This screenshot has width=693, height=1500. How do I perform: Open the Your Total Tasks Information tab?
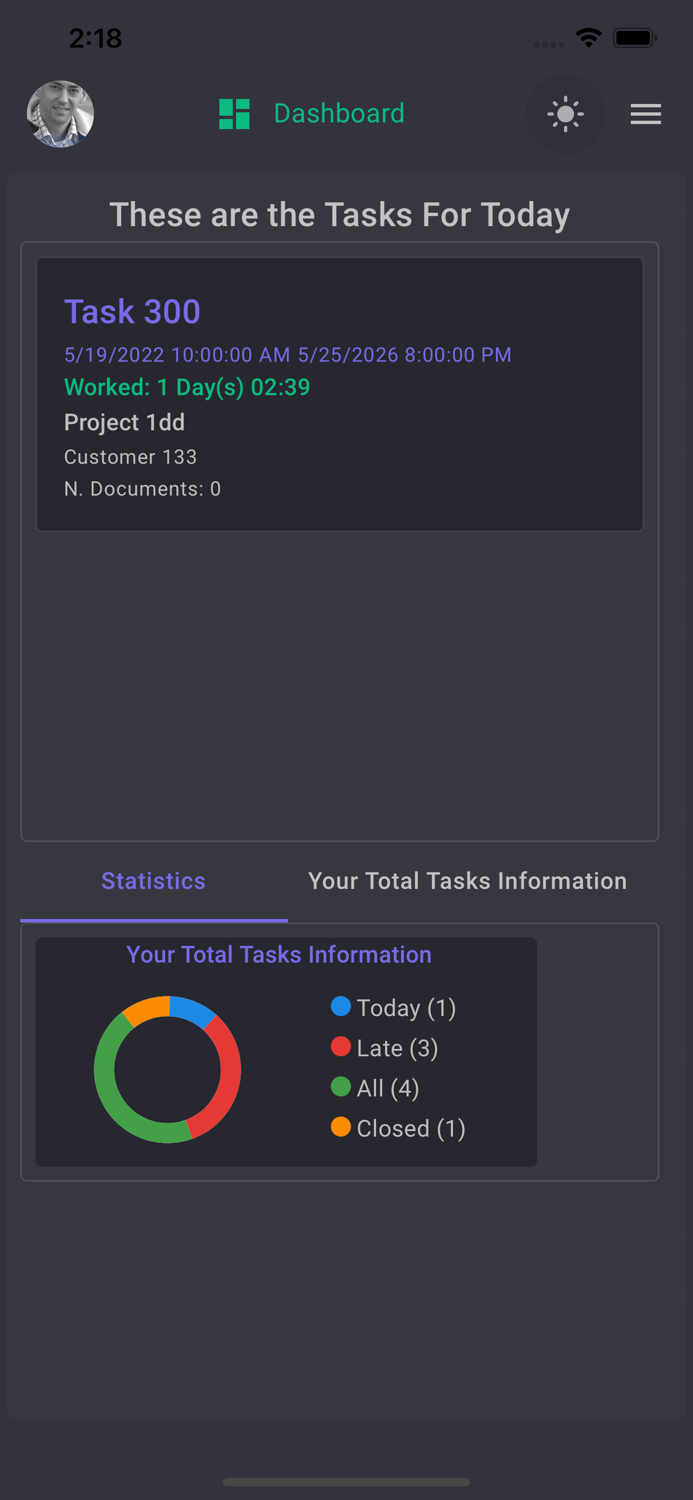pos(467,881)
